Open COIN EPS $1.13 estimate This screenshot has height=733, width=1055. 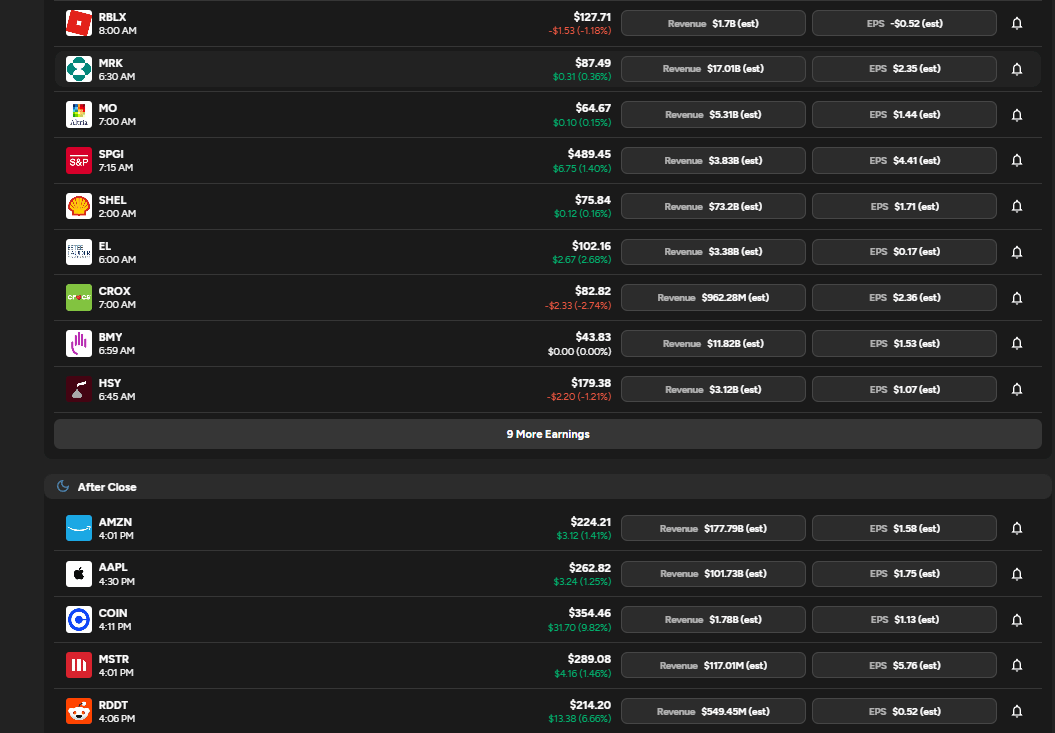[x=904, y=620]
